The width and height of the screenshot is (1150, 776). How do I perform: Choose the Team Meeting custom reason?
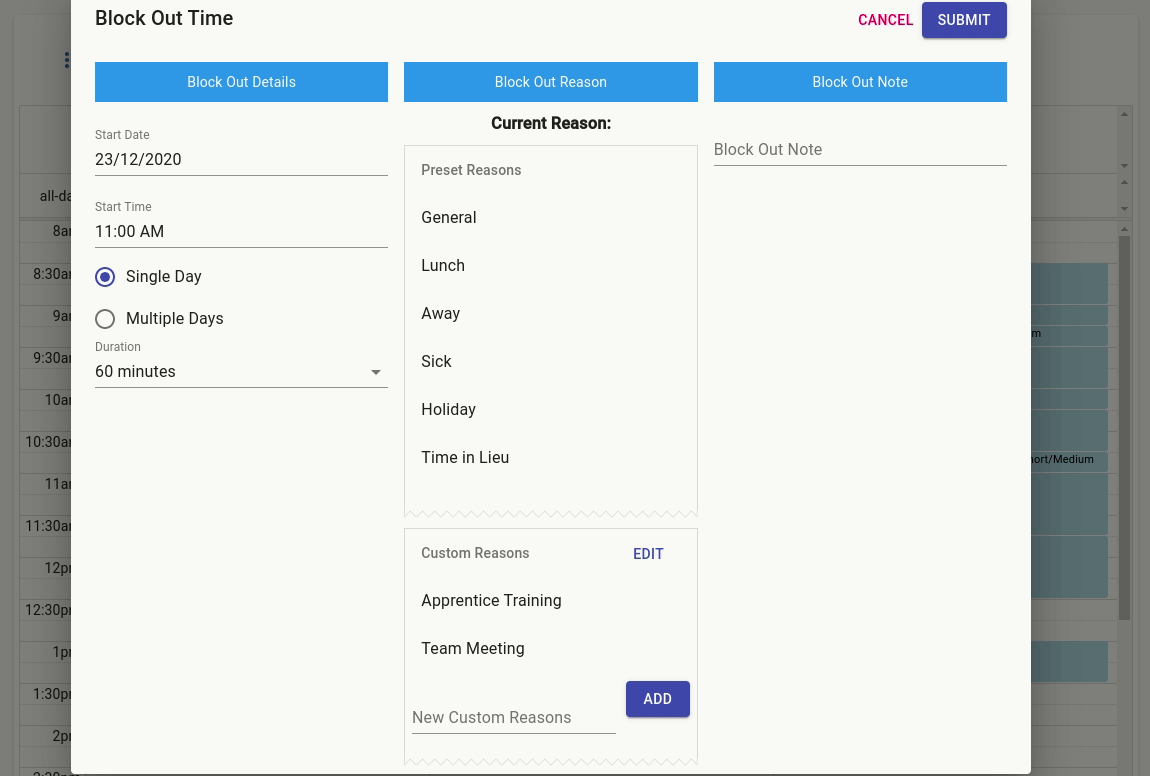[472, 649]
